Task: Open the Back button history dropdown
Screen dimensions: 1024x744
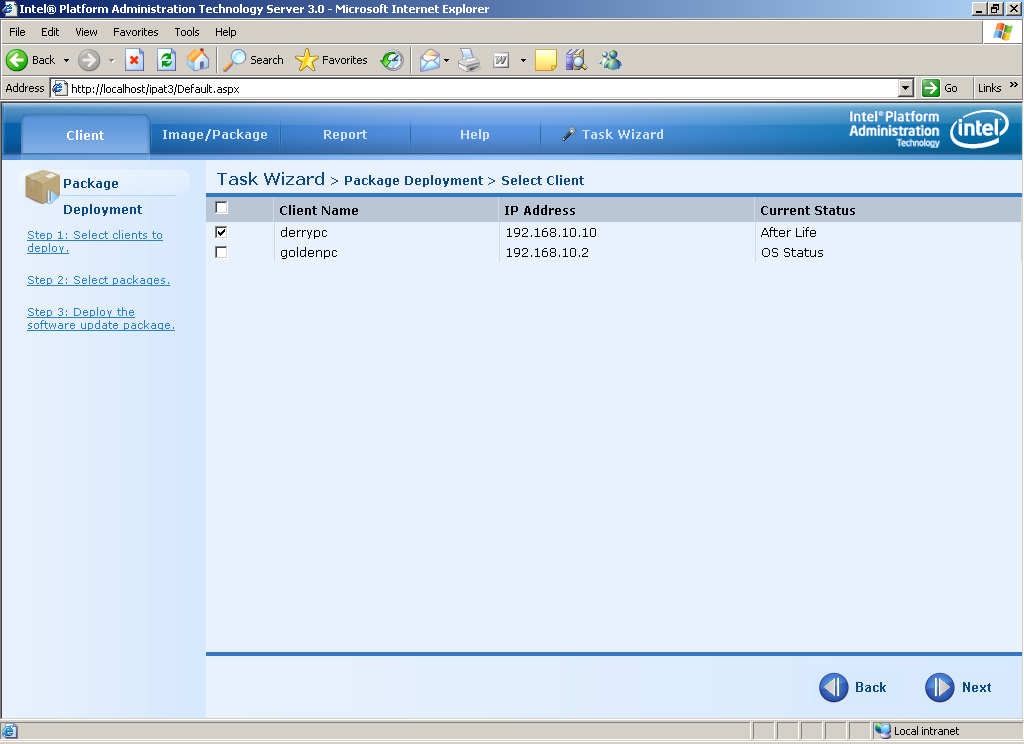Action: (66, 60)
